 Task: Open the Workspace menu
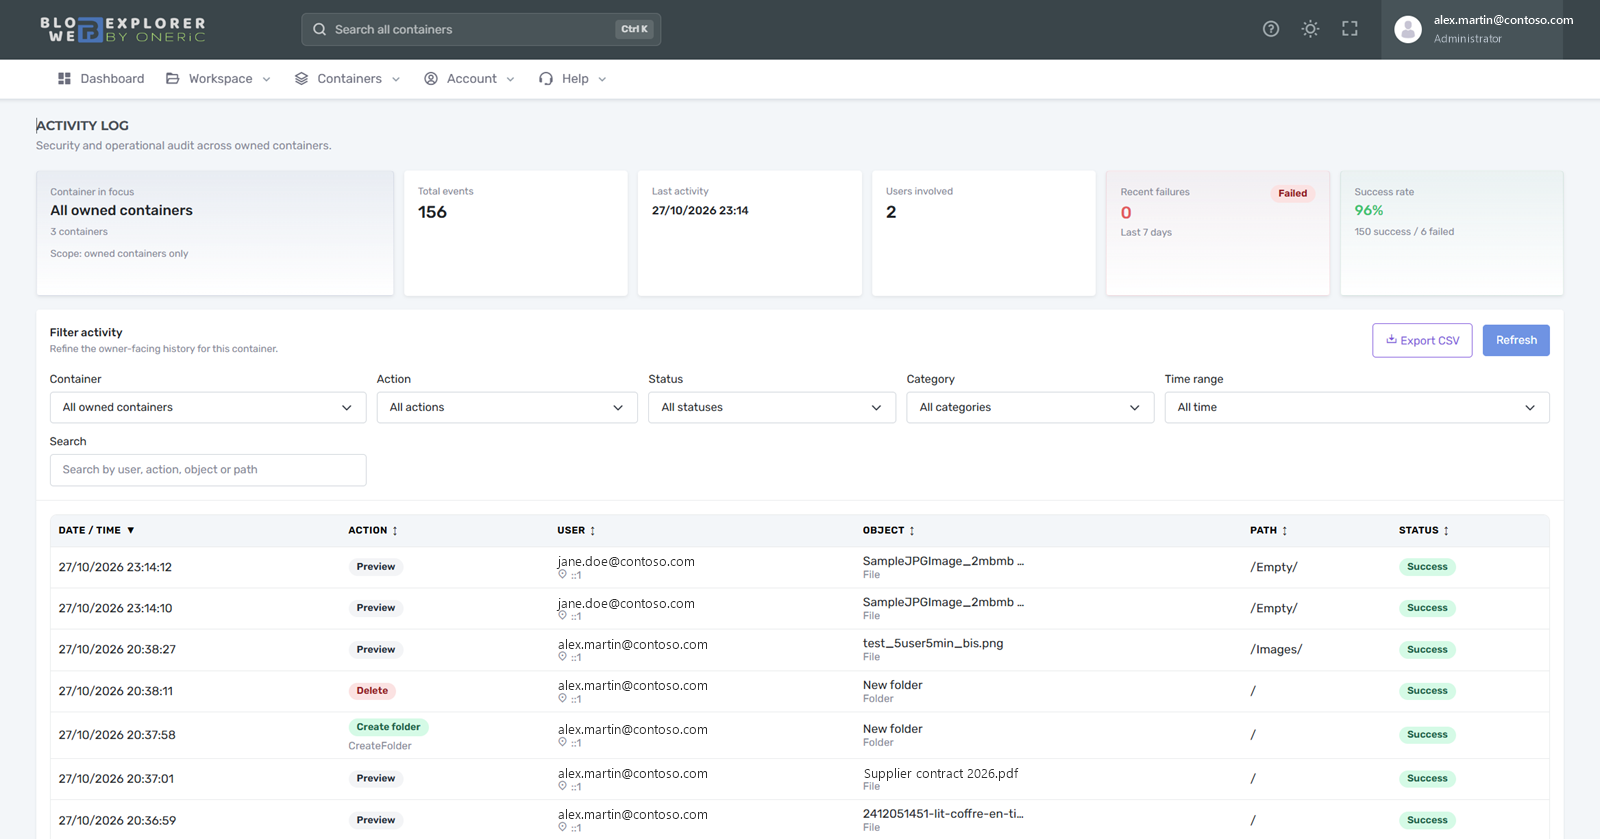[218, 79]
